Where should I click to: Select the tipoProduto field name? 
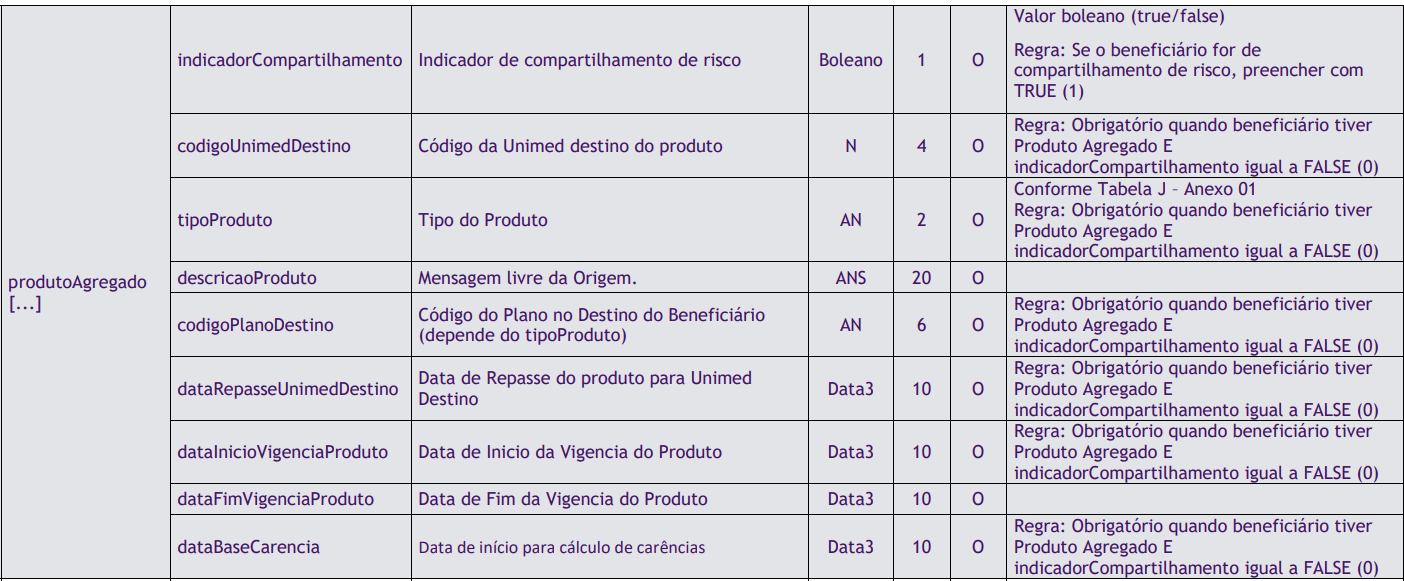224,220
